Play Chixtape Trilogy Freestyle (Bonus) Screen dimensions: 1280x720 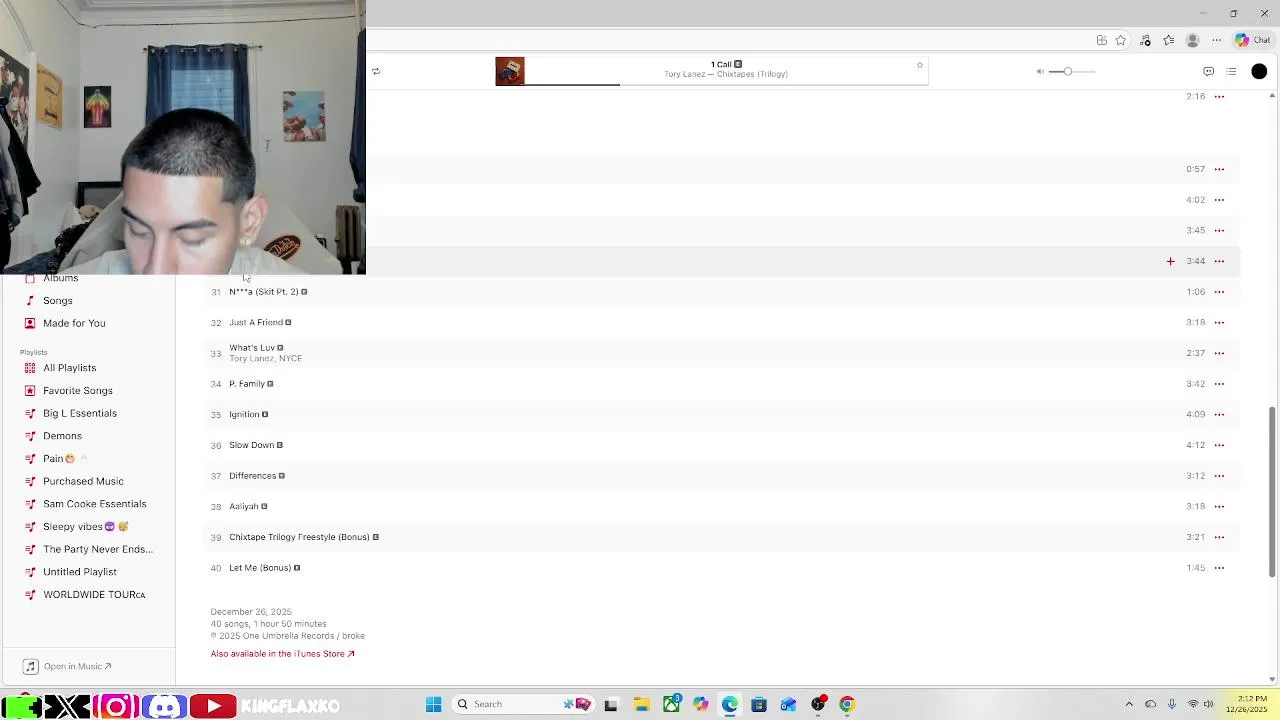299,537
